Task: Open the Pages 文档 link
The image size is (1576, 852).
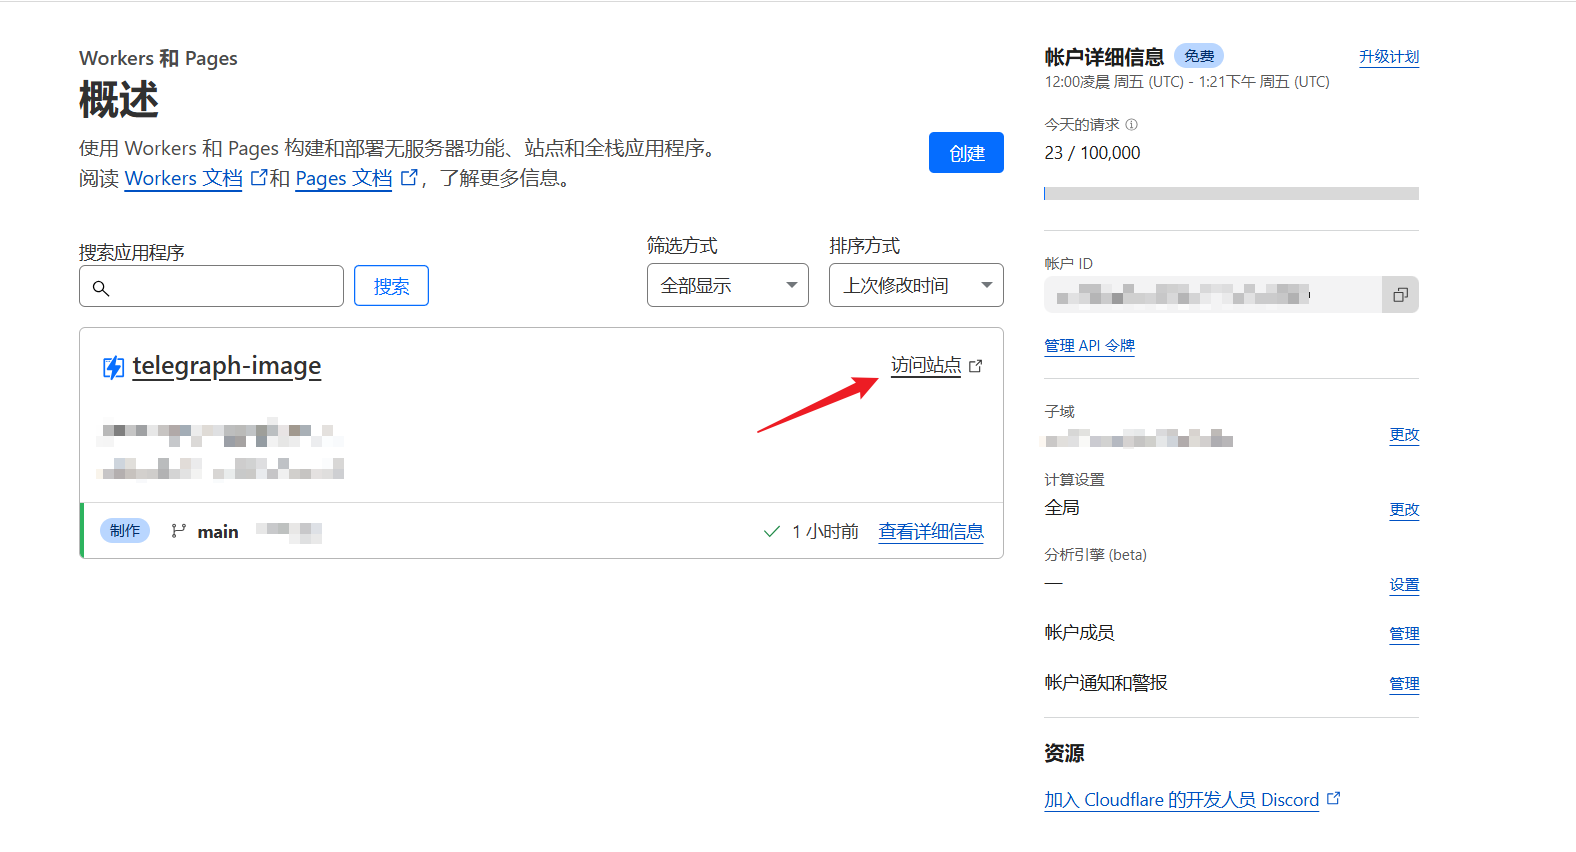Action: (344, 178)
